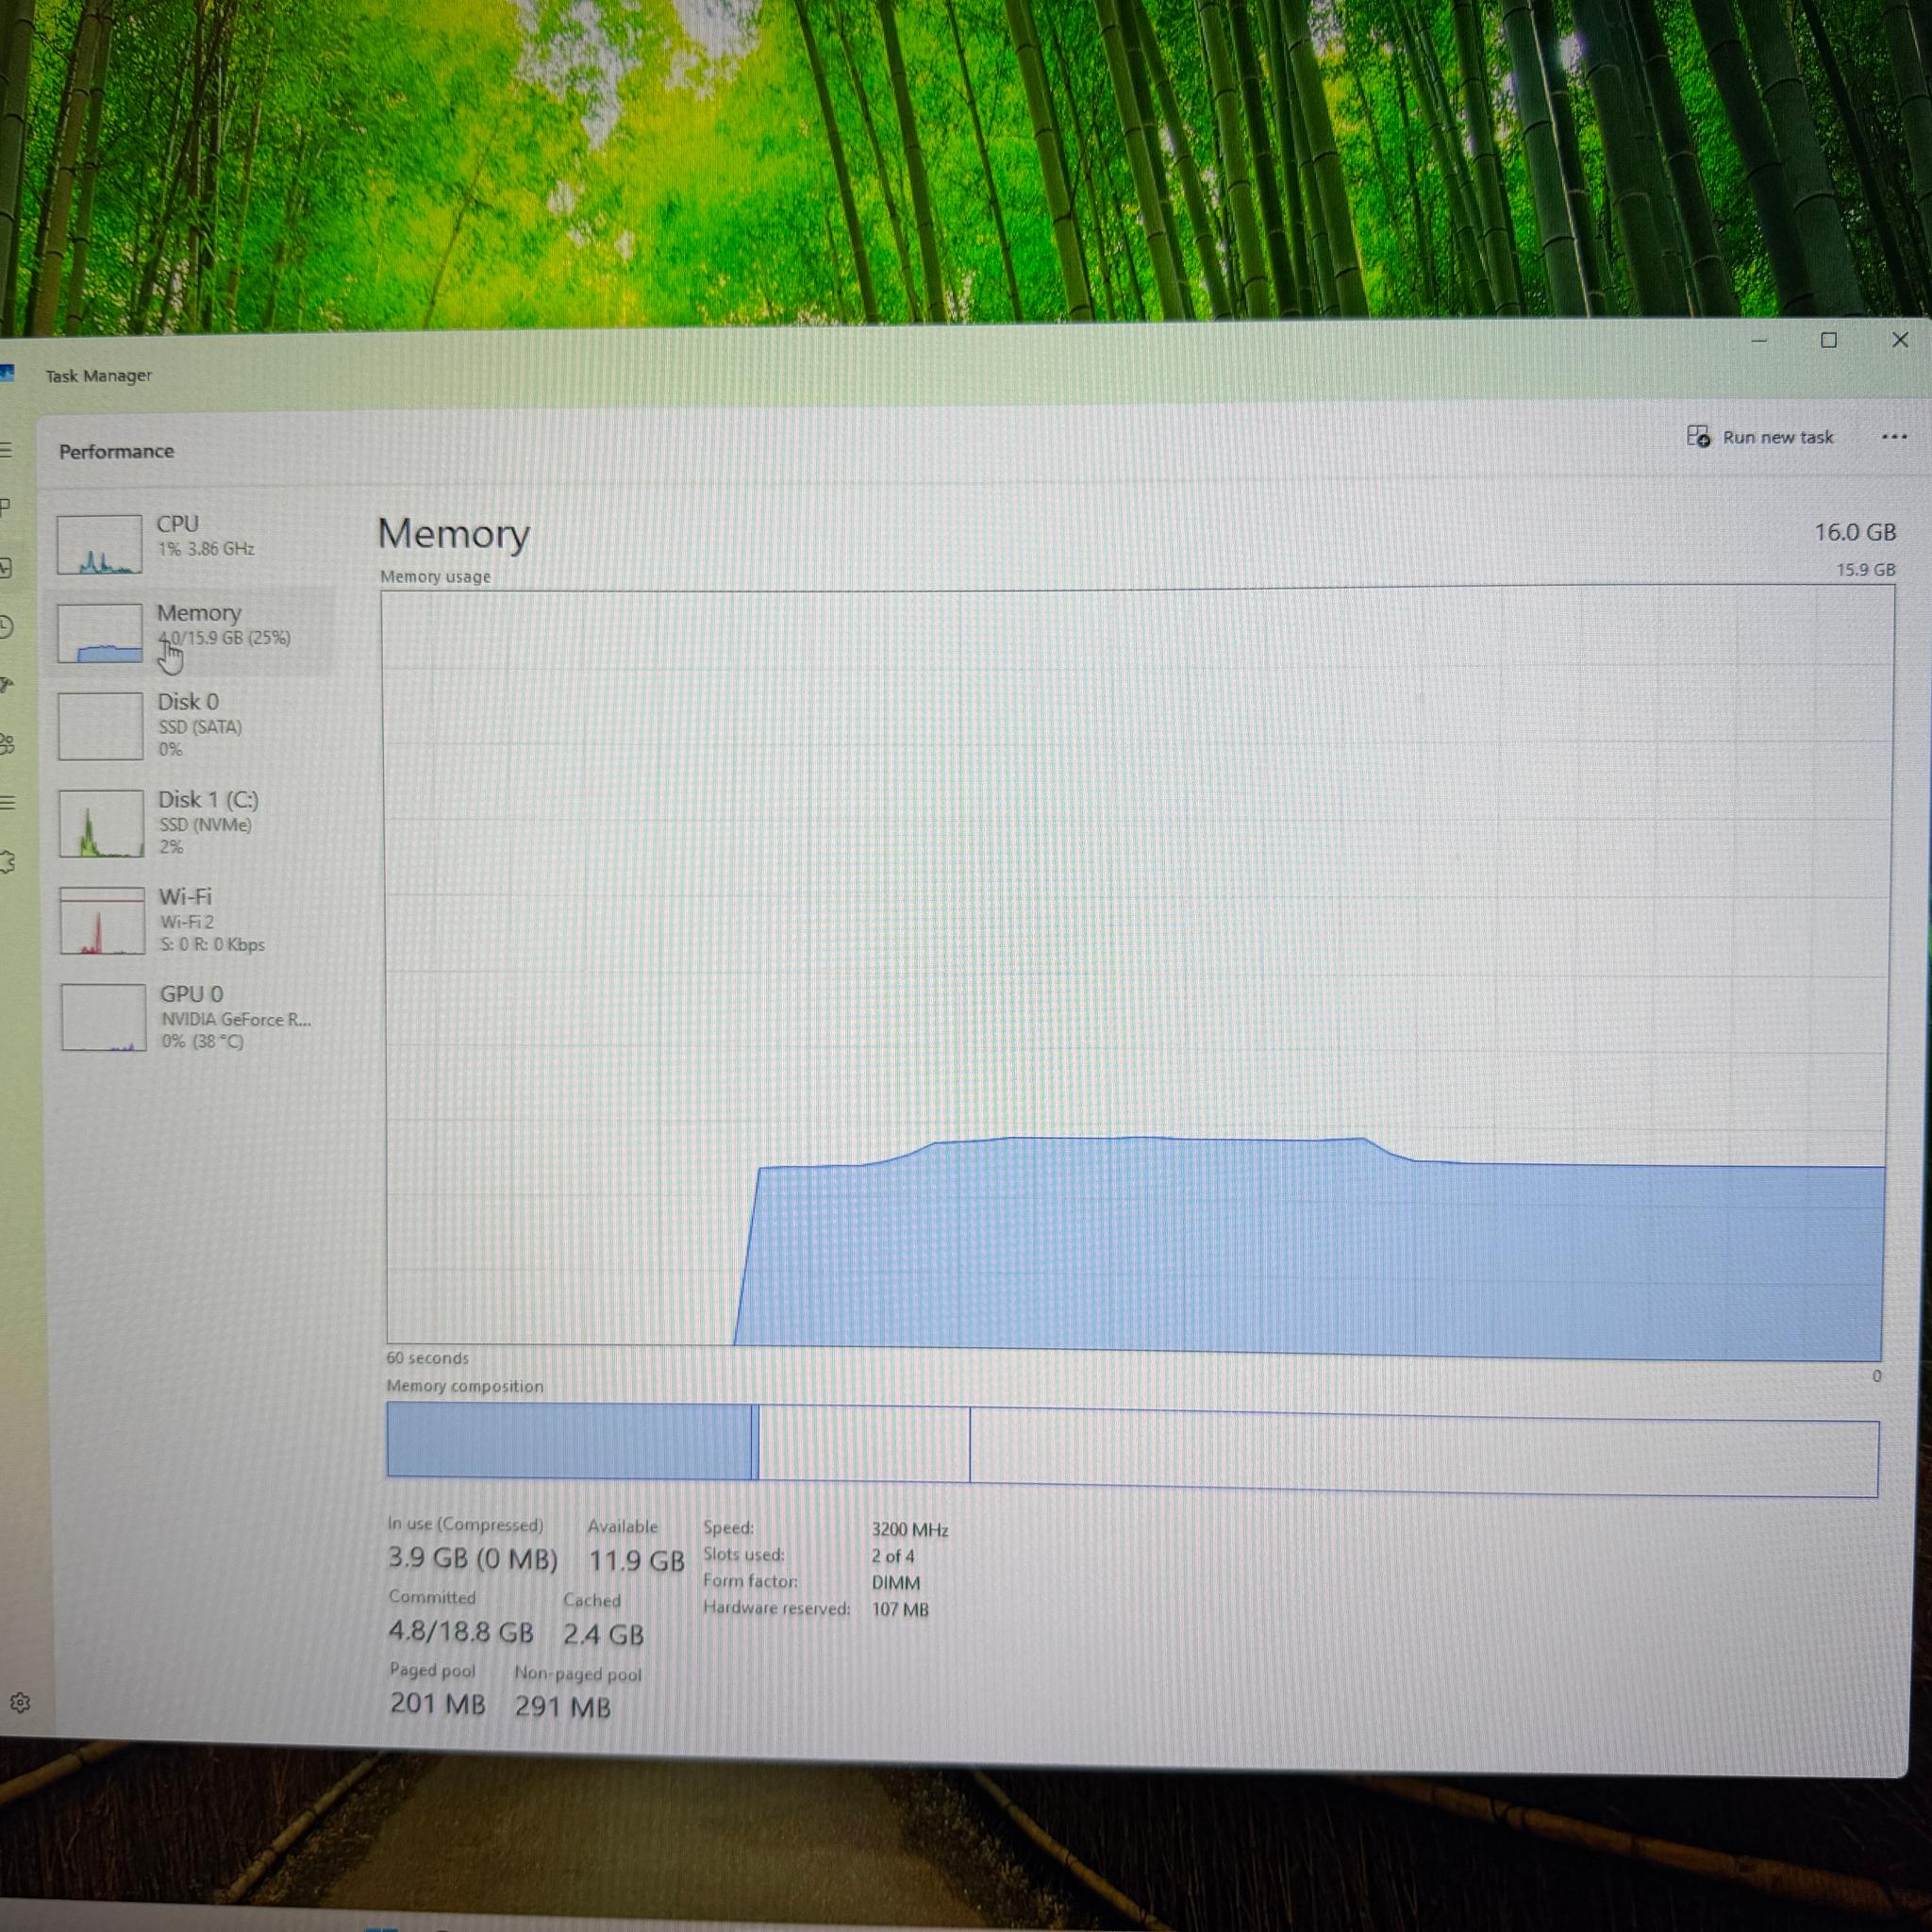Click the 60 seconds axis label
The width and height of the screenshot is (1932, 1932).
[x=427, y=1357]
